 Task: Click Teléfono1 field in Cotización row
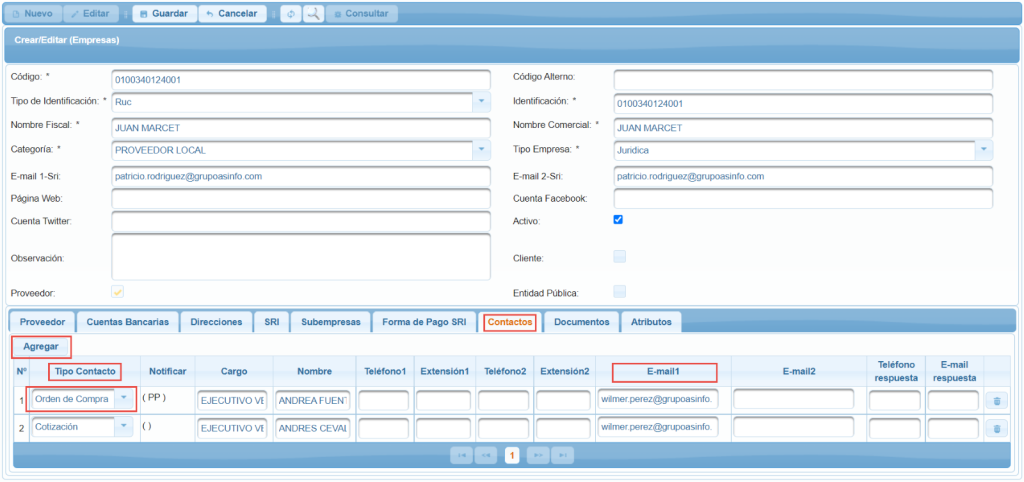(x=384, y=428)
